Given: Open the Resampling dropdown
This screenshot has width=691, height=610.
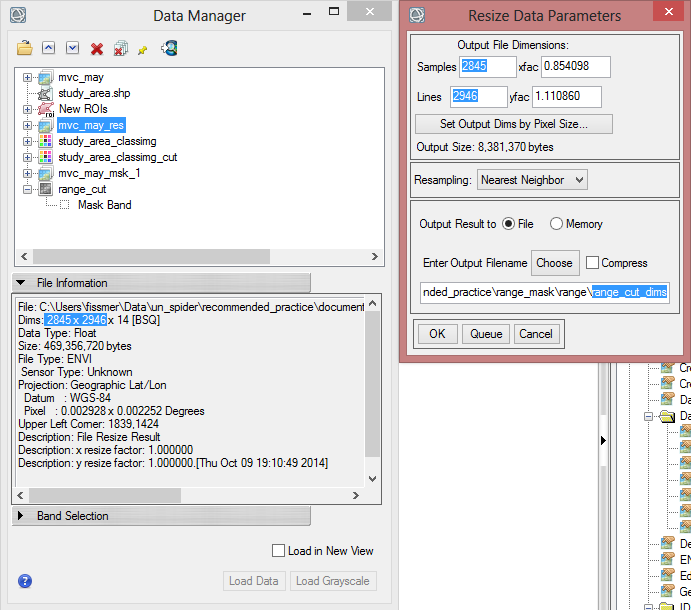Looking at the screenshot, I should pos(531,180).
